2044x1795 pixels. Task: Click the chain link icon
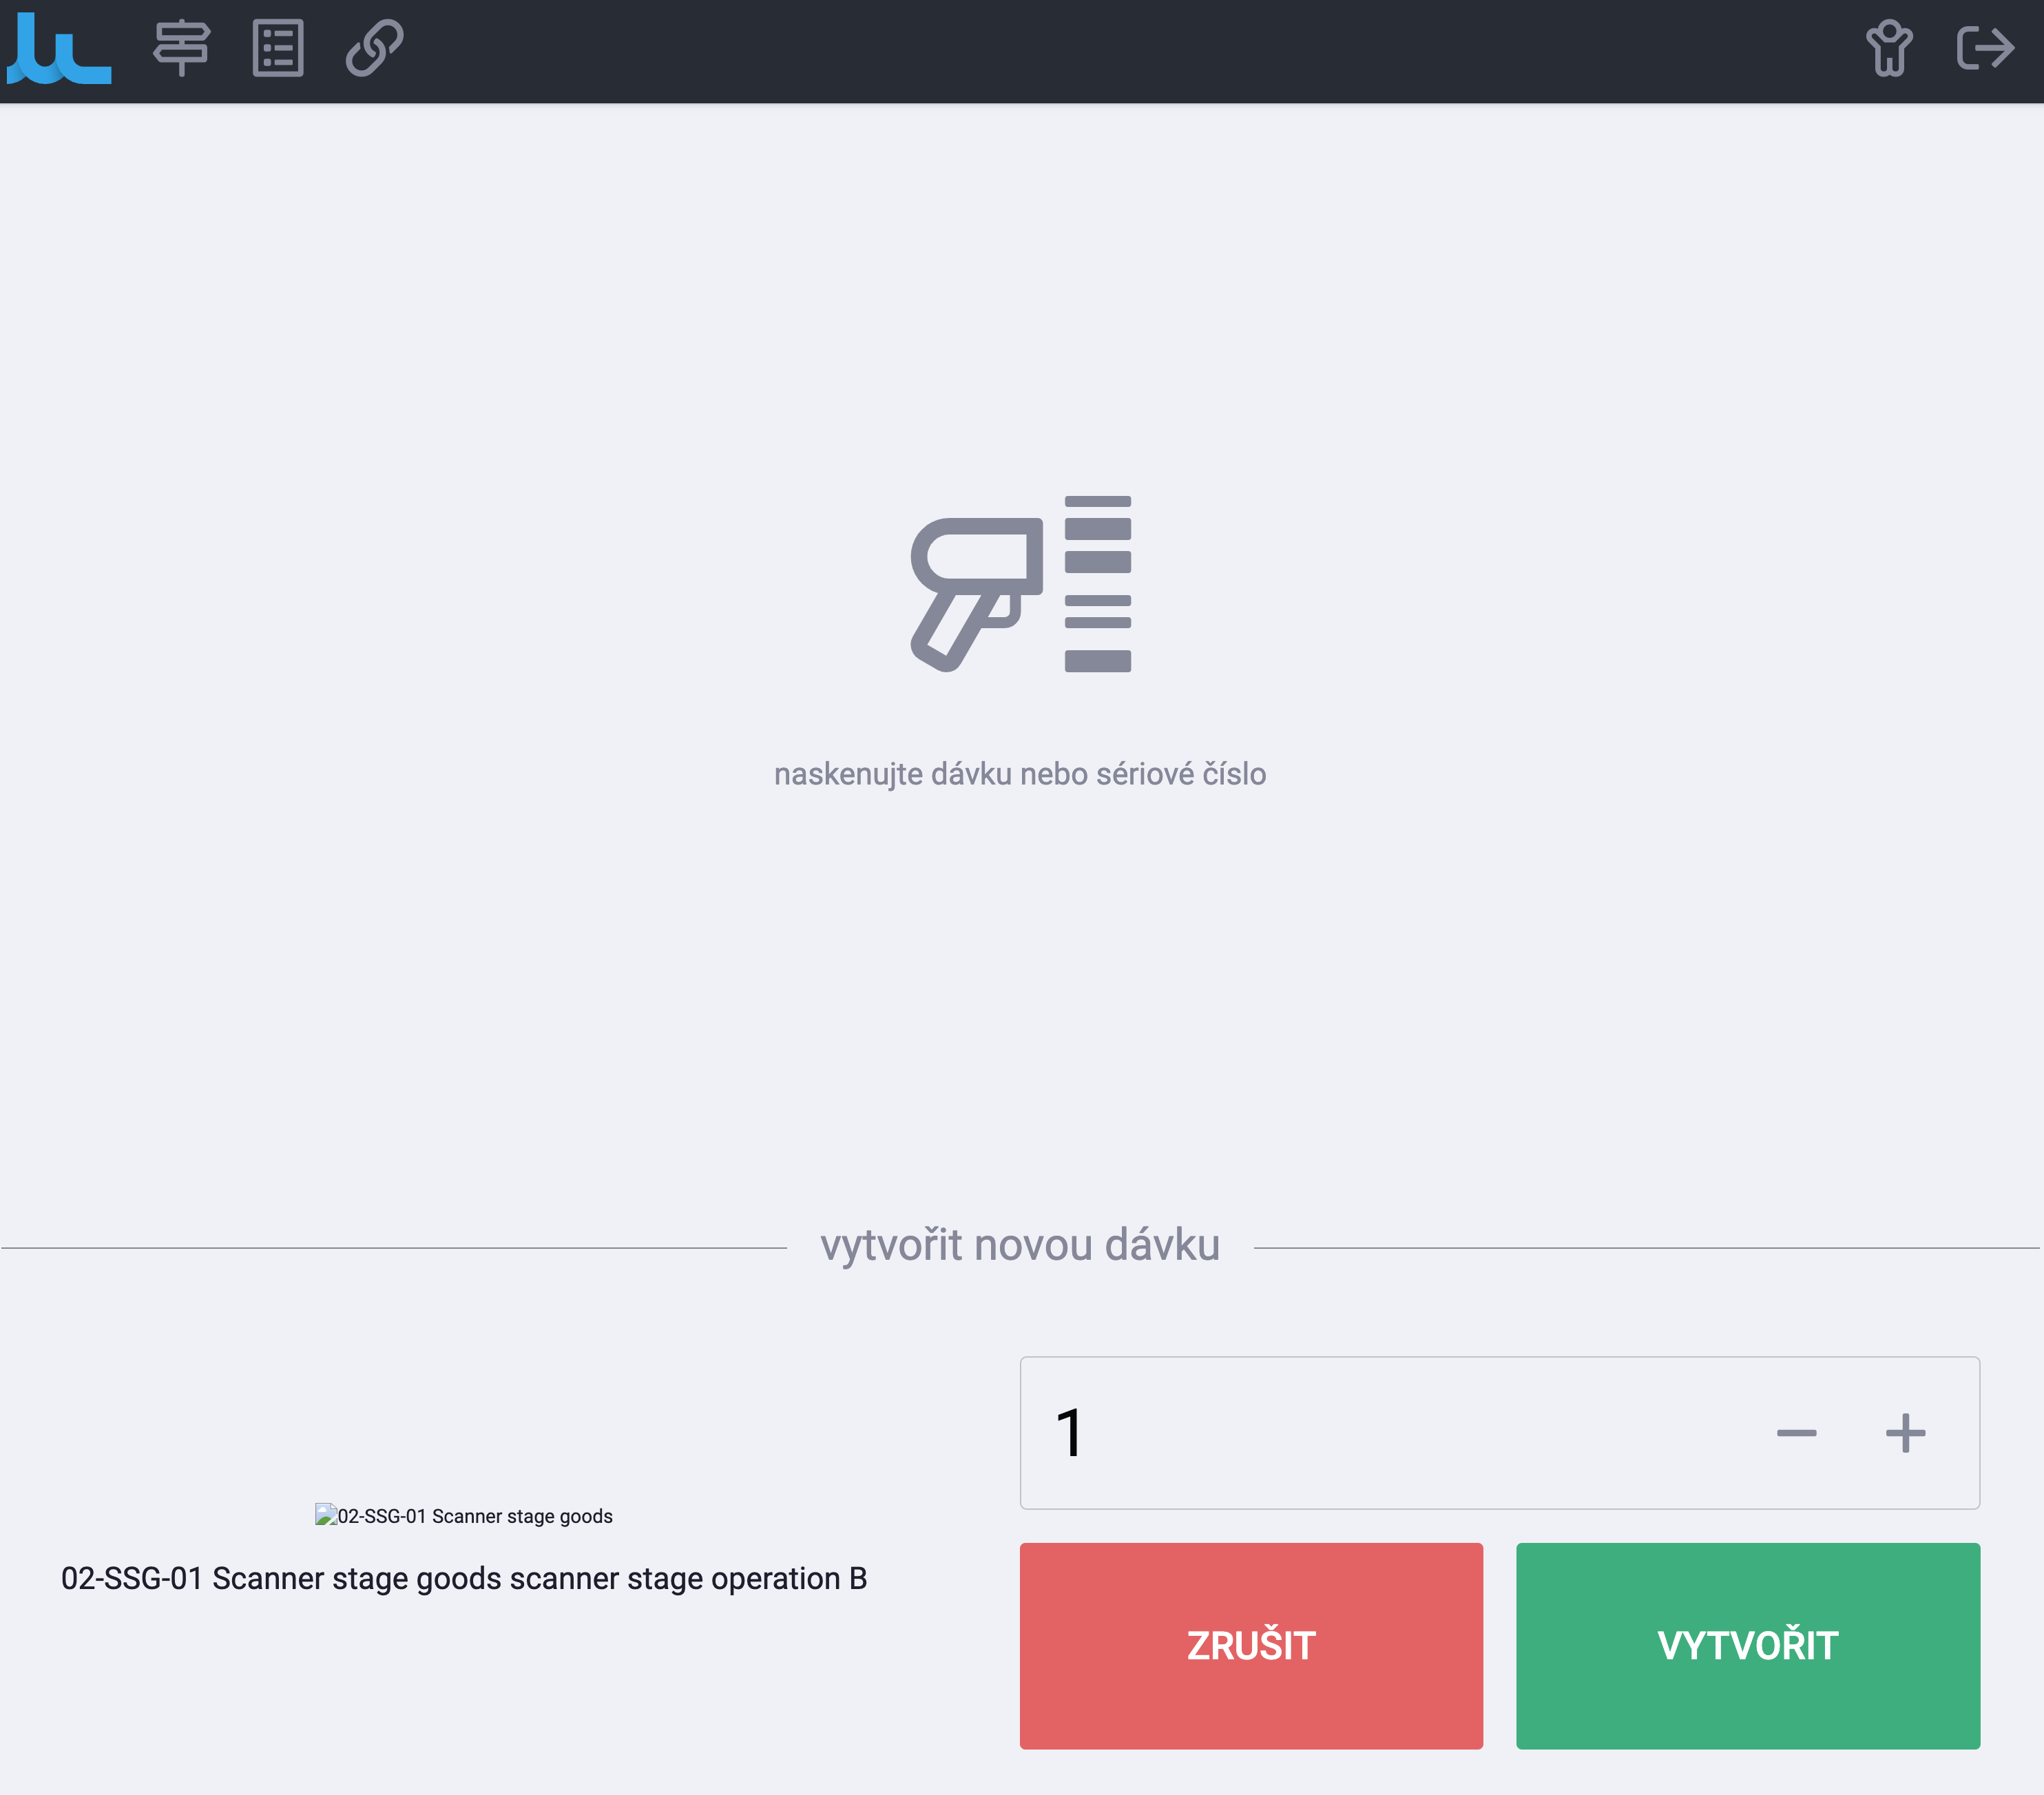pyautogui.click(x=374, y=48)
